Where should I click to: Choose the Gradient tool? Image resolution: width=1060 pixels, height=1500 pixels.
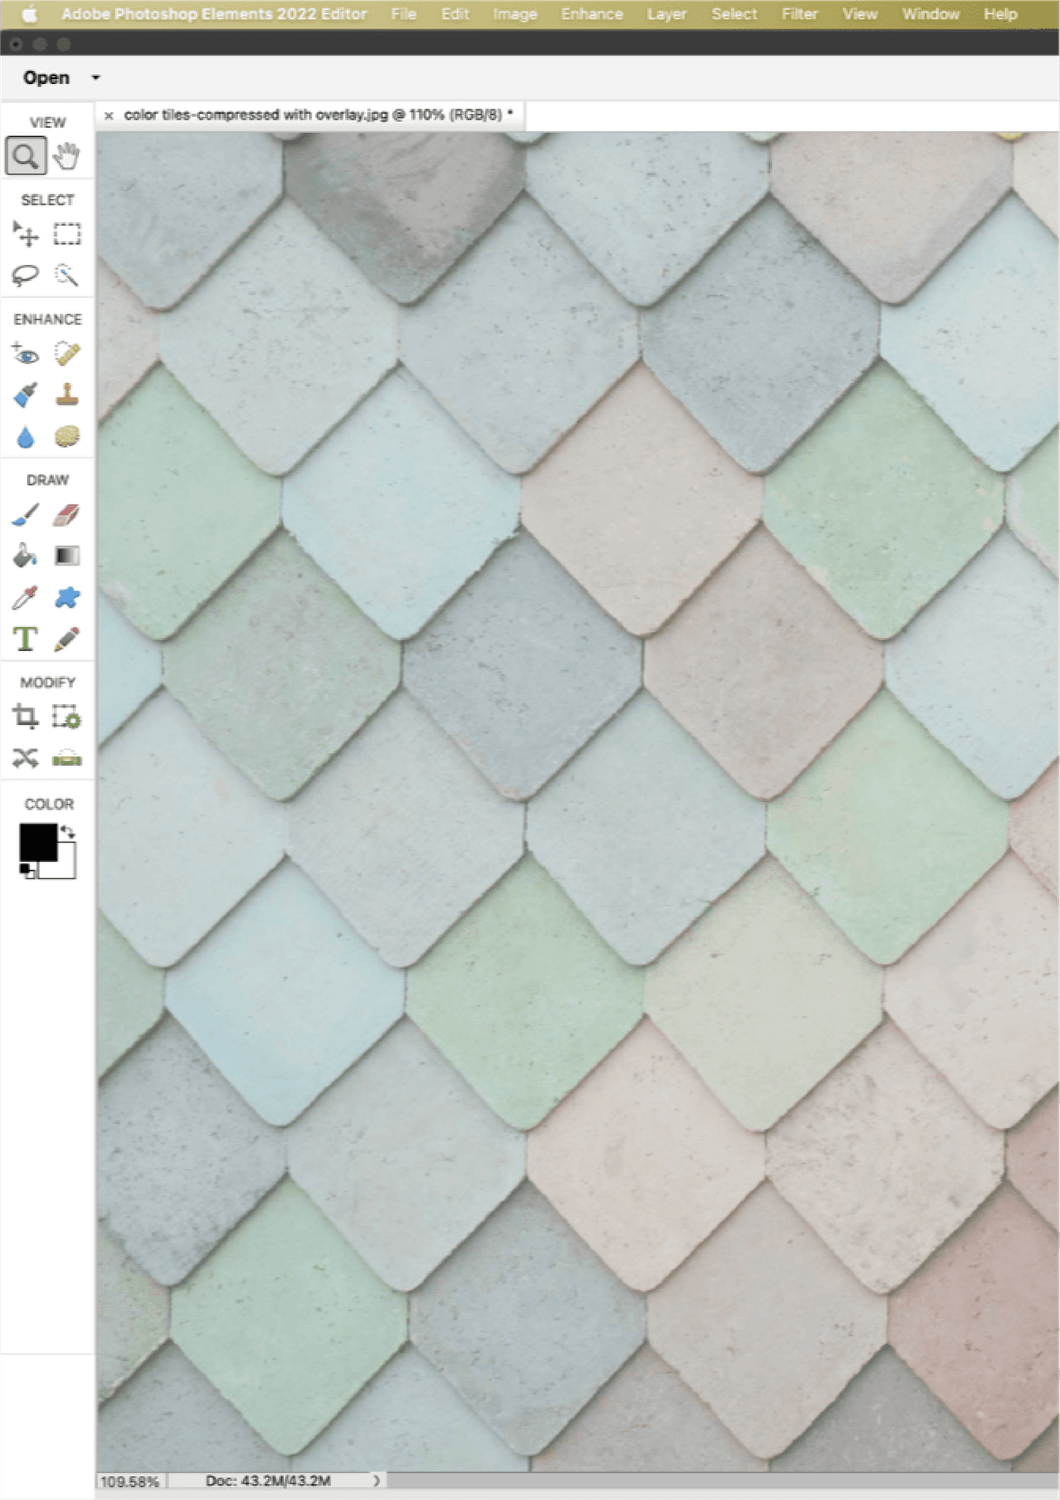(x=67, y=556)
